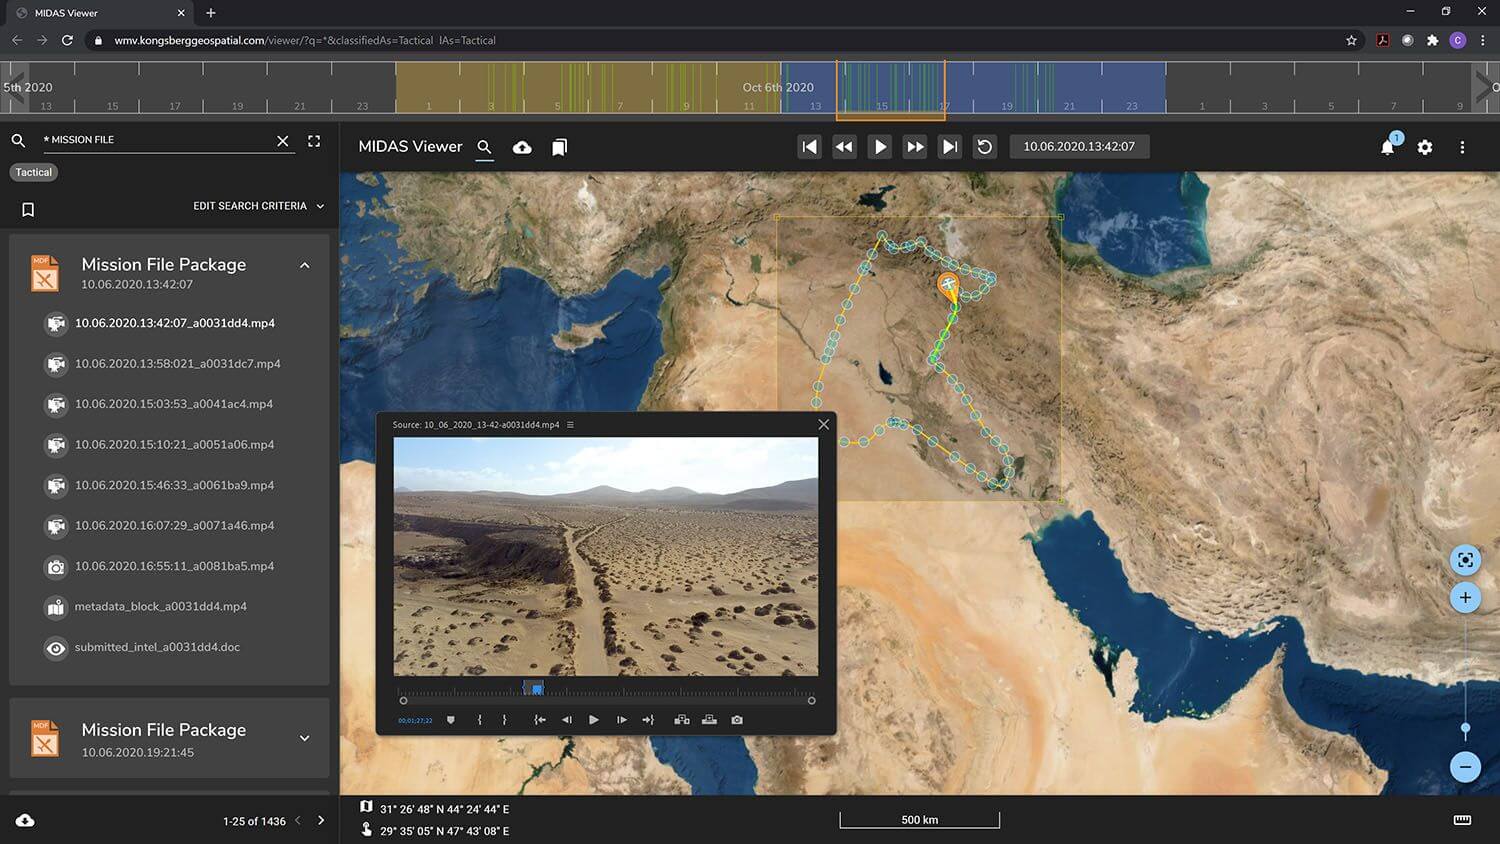This screenshot has height=844, width=1500.
Task: Open the settings gear in the top toolbar
Action: tap(1424, 147)
